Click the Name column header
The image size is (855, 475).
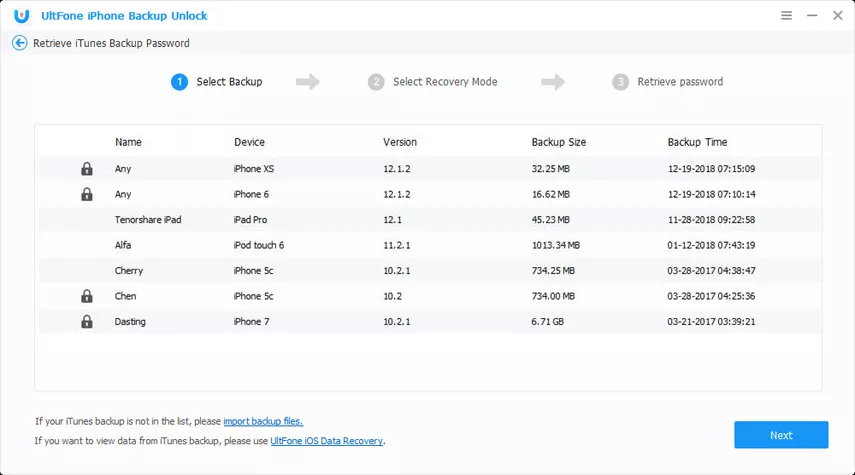coord(128,142)
